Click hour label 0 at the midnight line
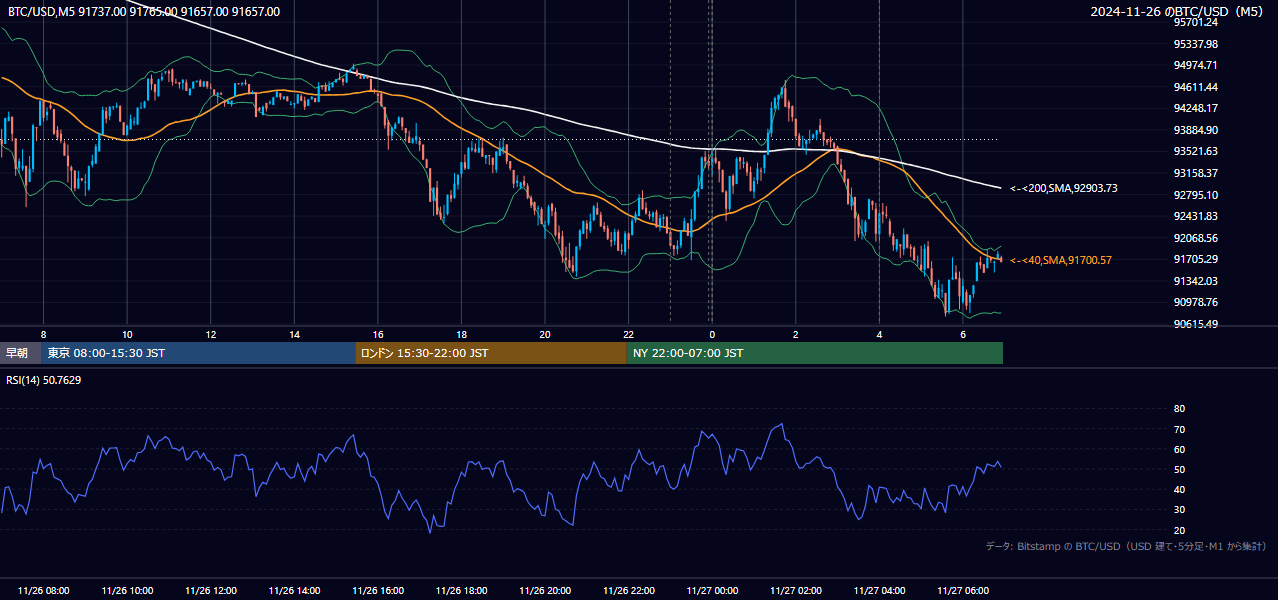The width and height of the screenshot is (1278, 600). point(712,334)
